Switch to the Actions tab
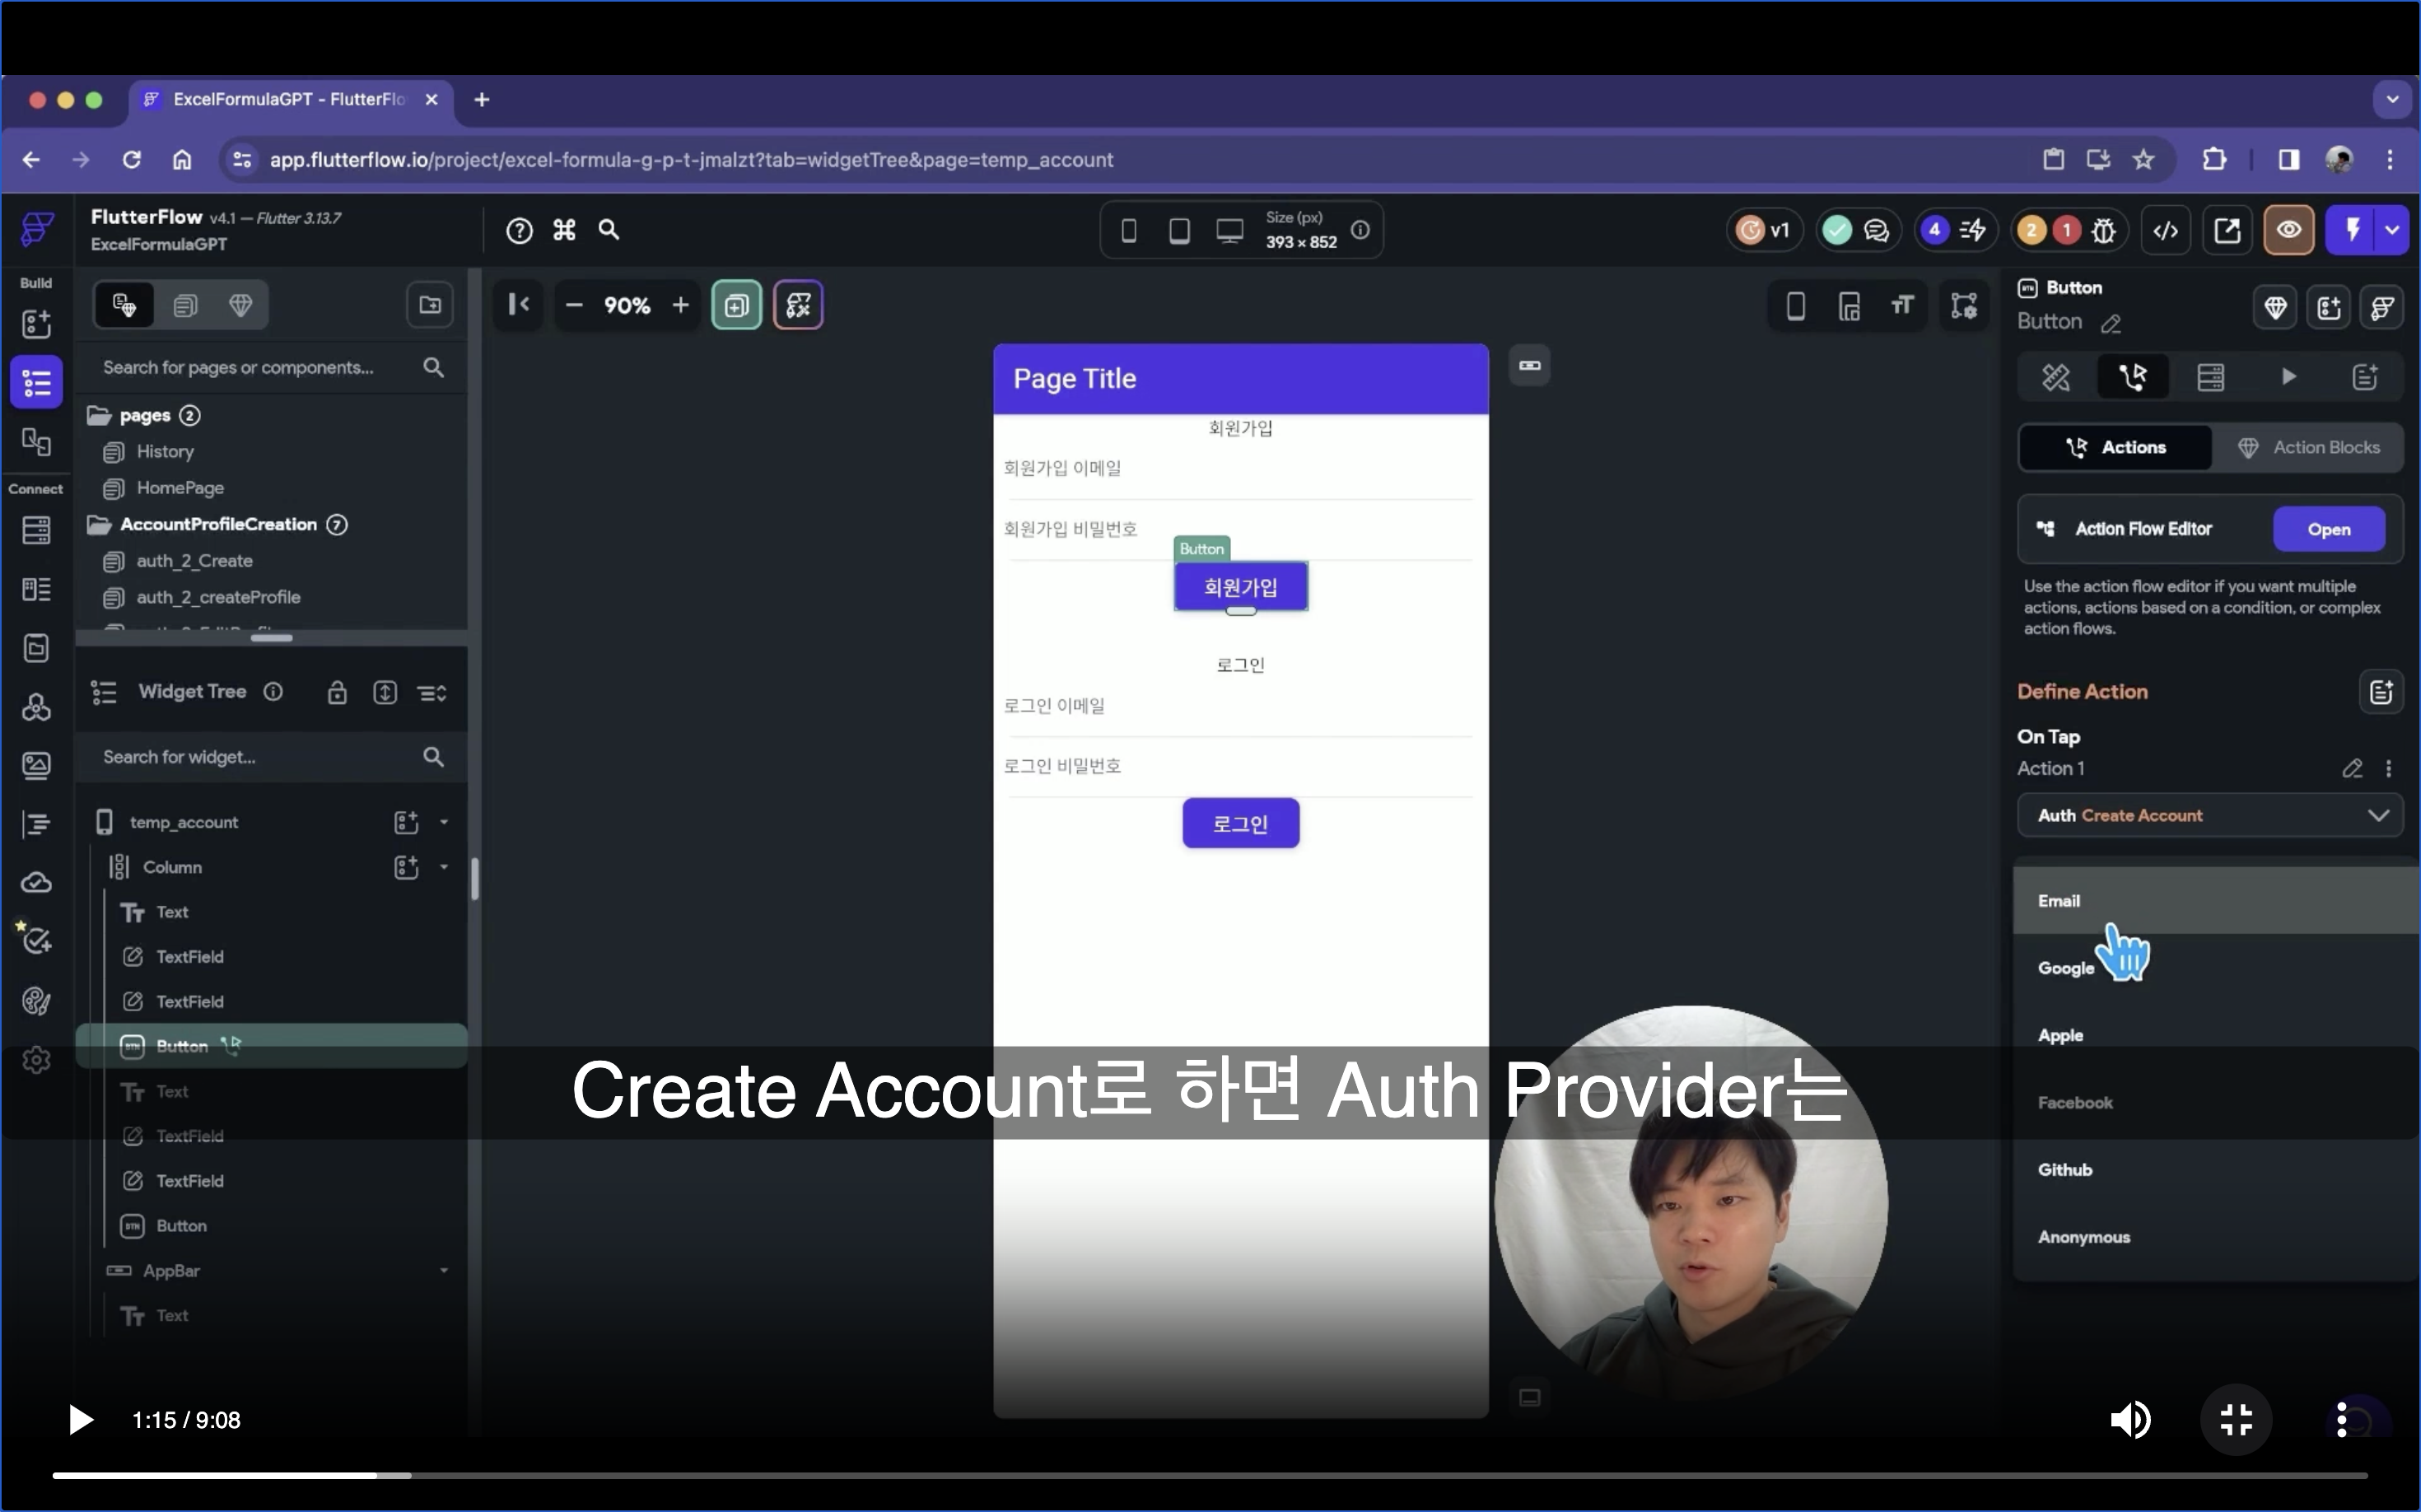 point(2116,447)
